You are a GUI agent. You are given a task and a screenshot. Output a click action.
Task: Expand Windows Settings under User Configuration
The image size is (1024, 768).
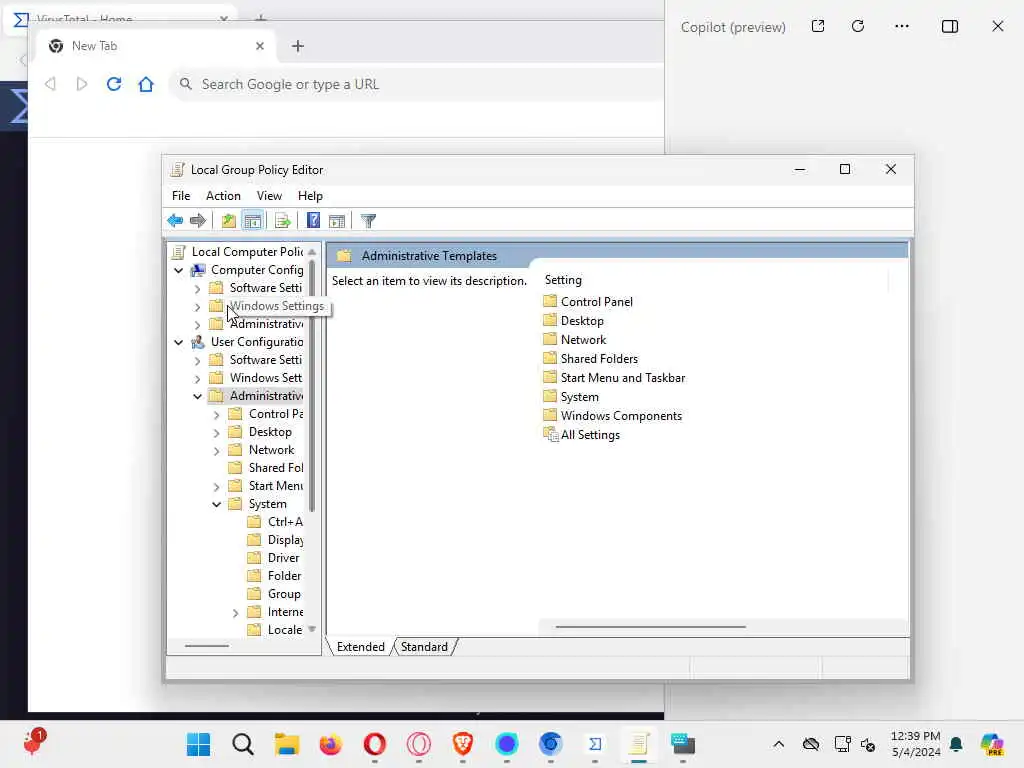coord(197,378)
